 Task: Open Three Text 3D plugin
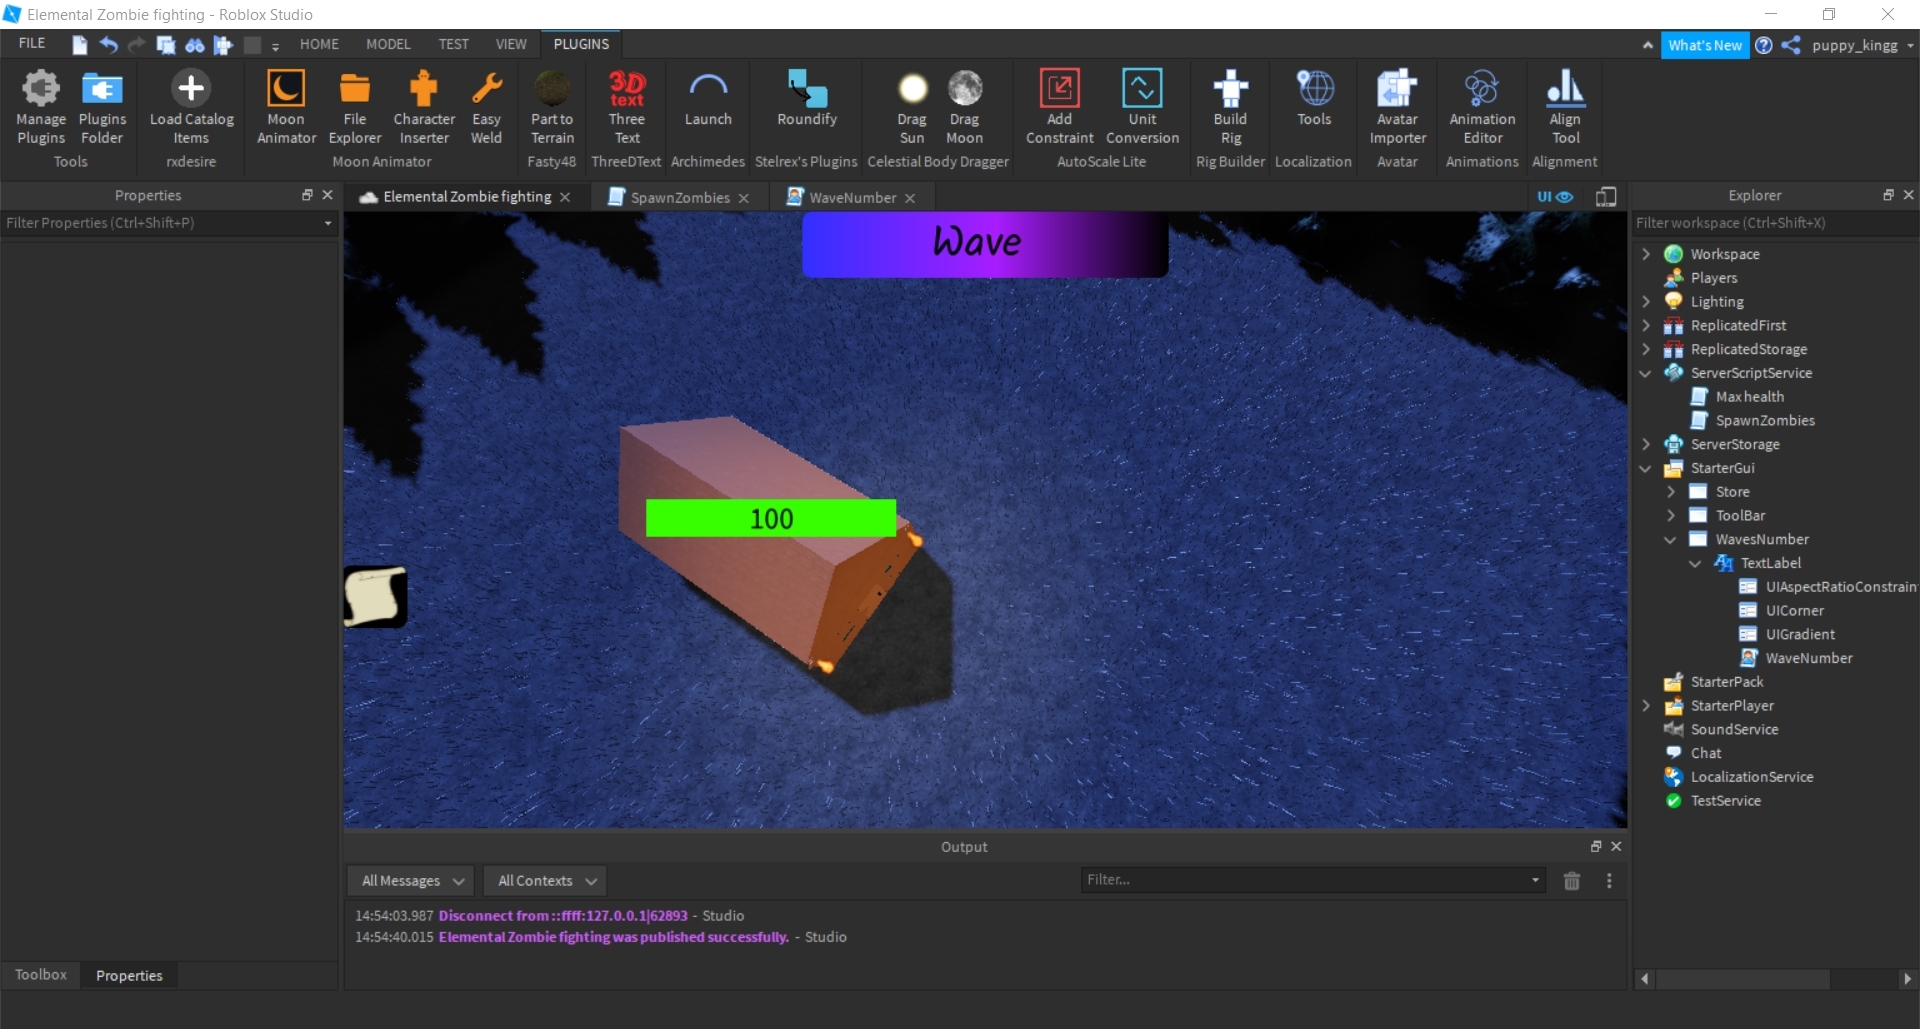627,107
